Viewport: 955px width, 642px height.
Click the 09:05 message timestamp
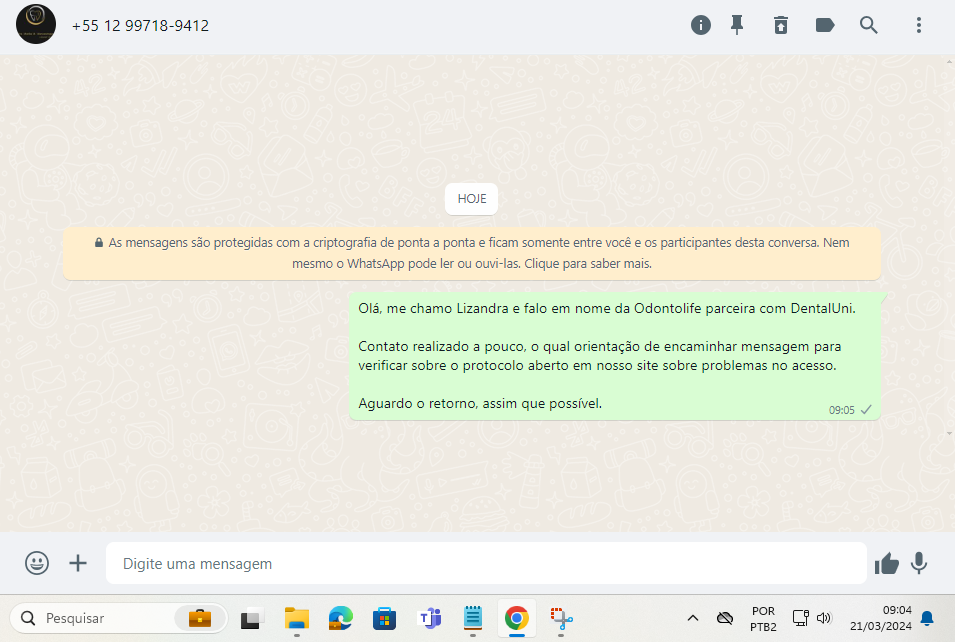[842, 410]
